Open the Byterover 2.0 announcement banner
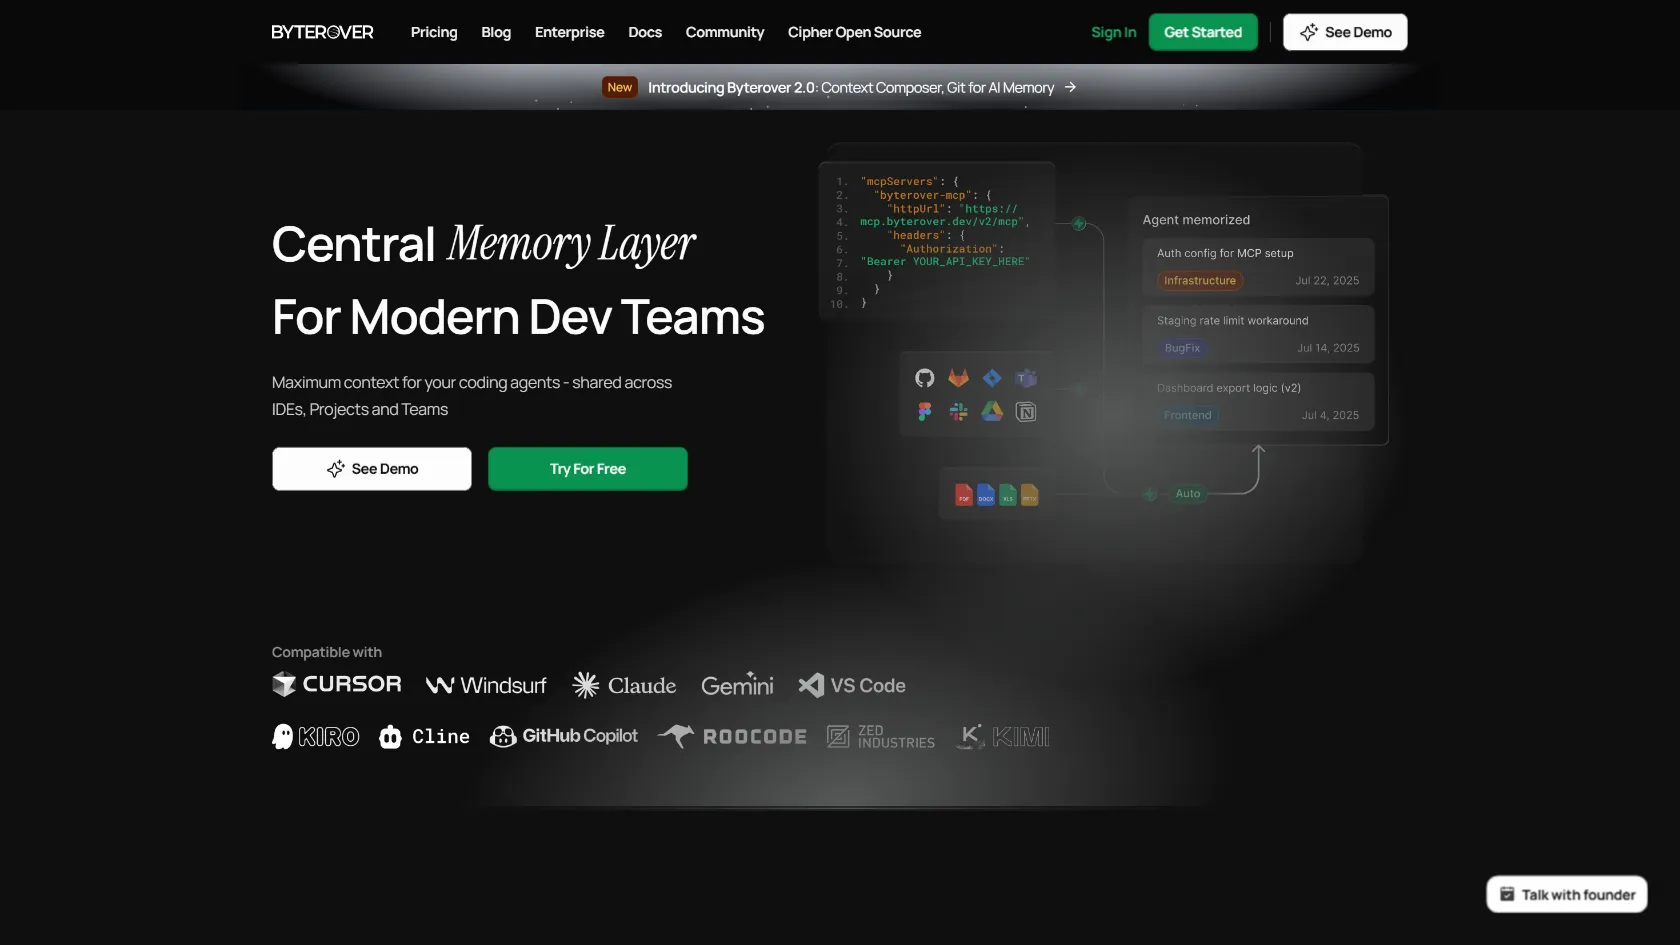Screen dimensions: 1680x945 tap(840, 87)
